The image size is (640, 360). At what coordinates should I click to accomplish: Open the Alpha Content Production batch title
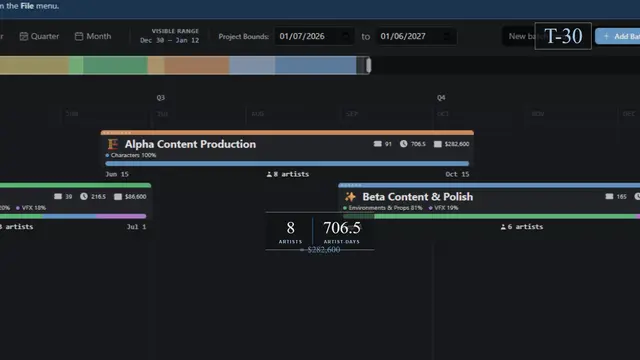[x=190, y=144]
